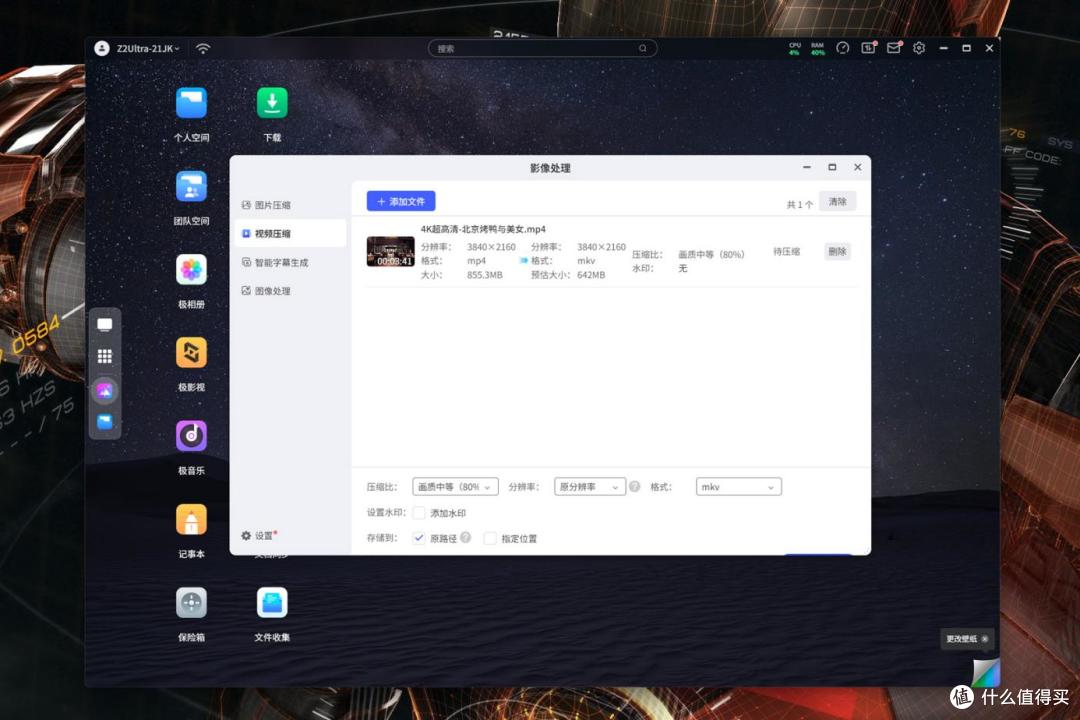Switch to the 图片压缩 tab

click(x=290, y=205)
